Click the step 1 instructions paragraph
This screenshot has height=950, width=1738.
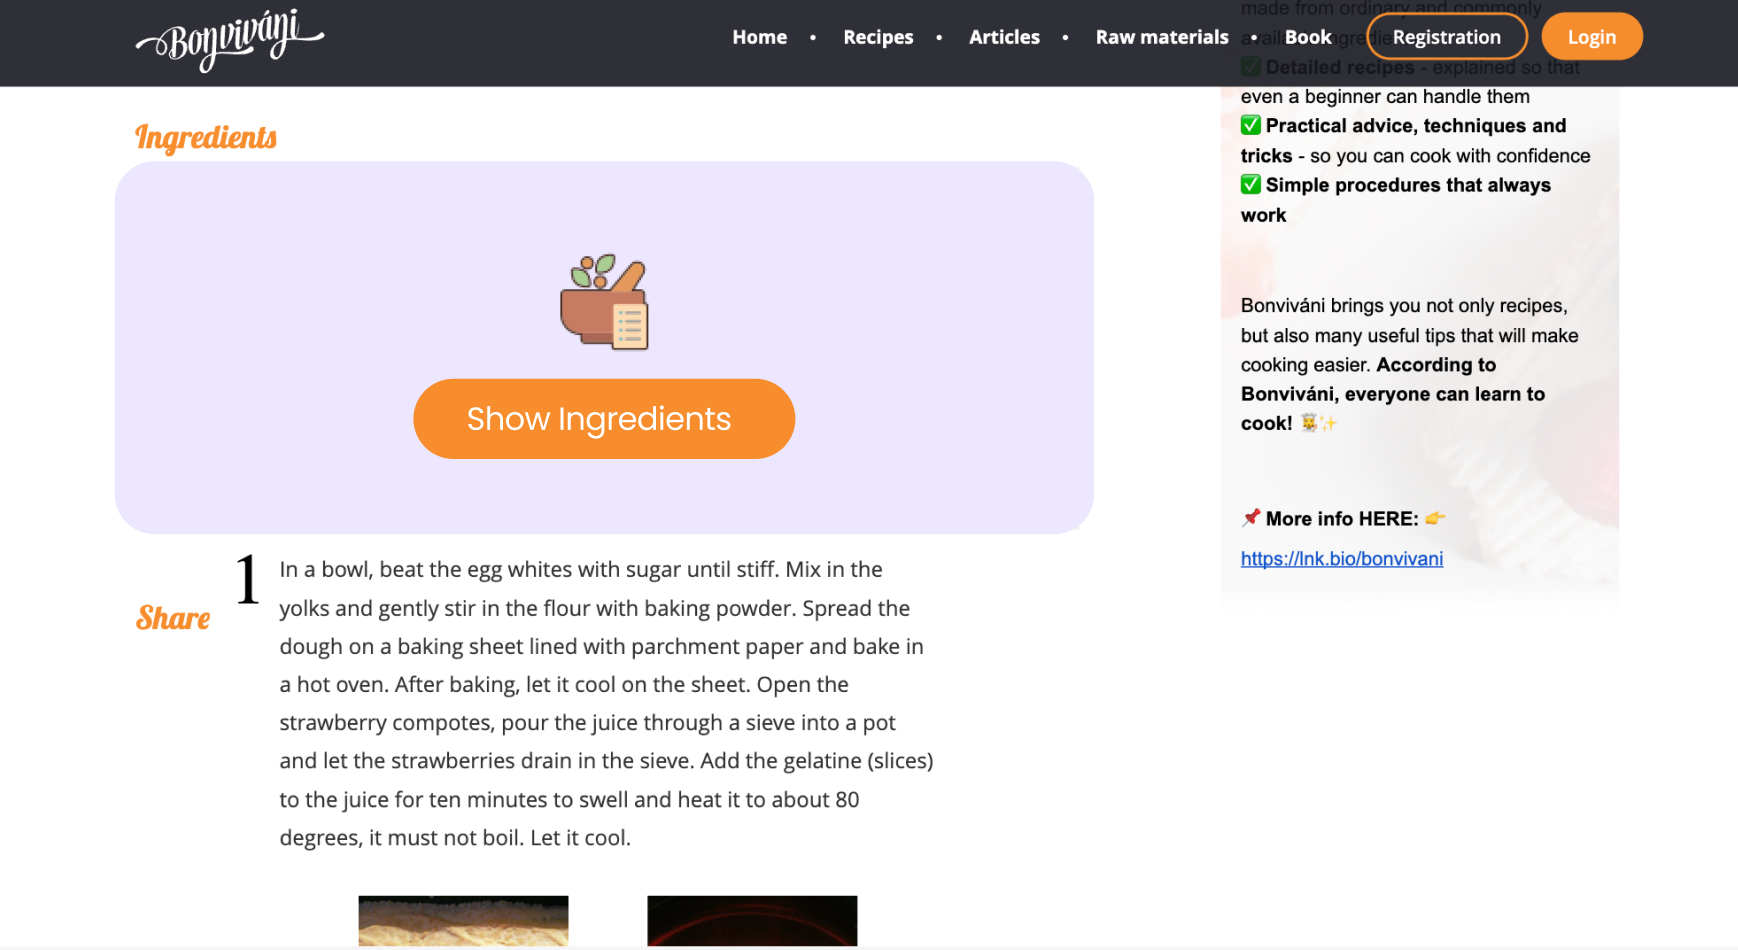(606, 703)
